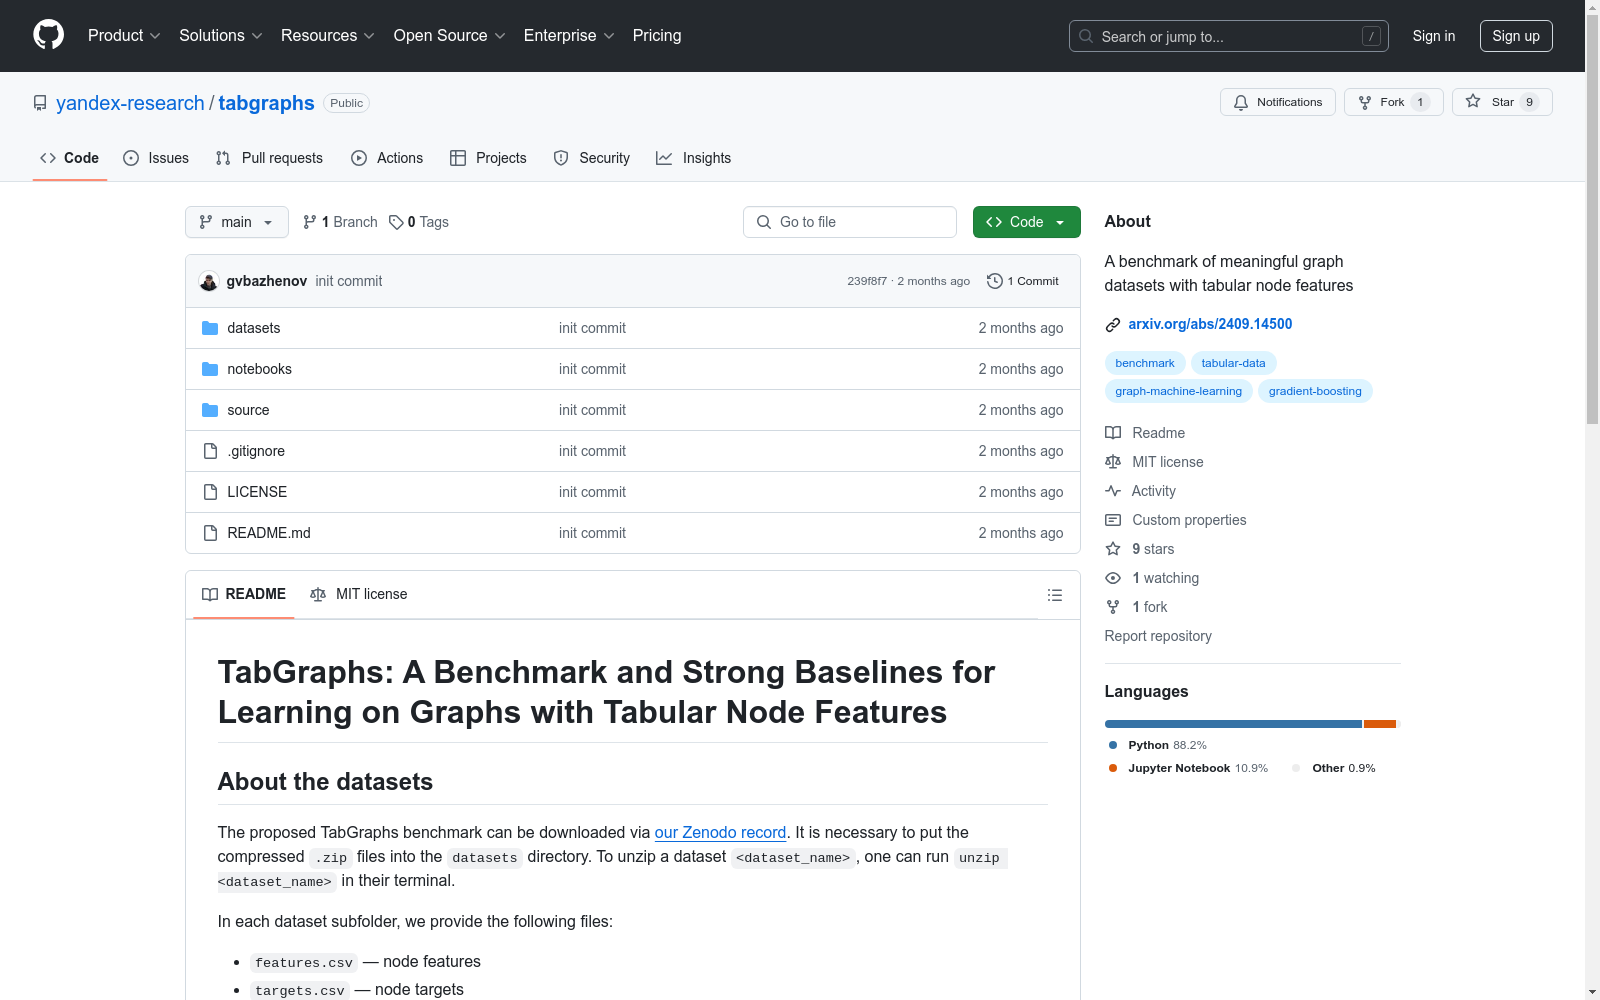Click the gvbazhenov avatar image
The width and height of the screenshot is (1600, 1000).
tap(209, 281)
